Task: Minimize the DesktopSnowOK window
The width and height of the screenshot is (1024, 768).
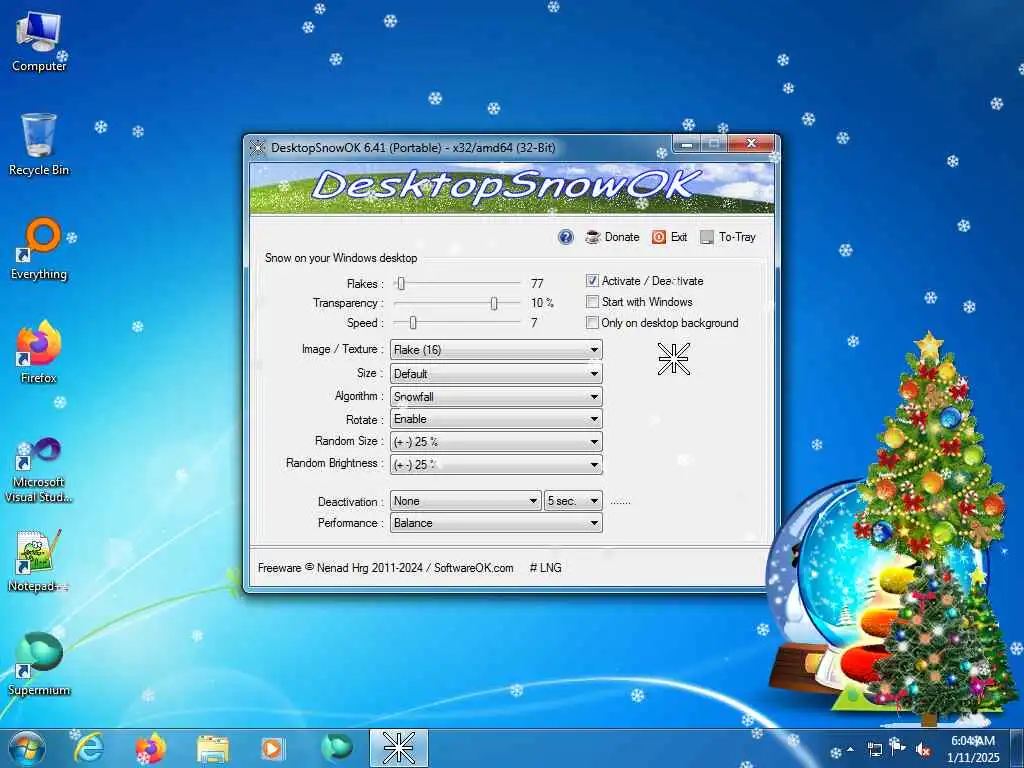Action: [x=686, y=144]
